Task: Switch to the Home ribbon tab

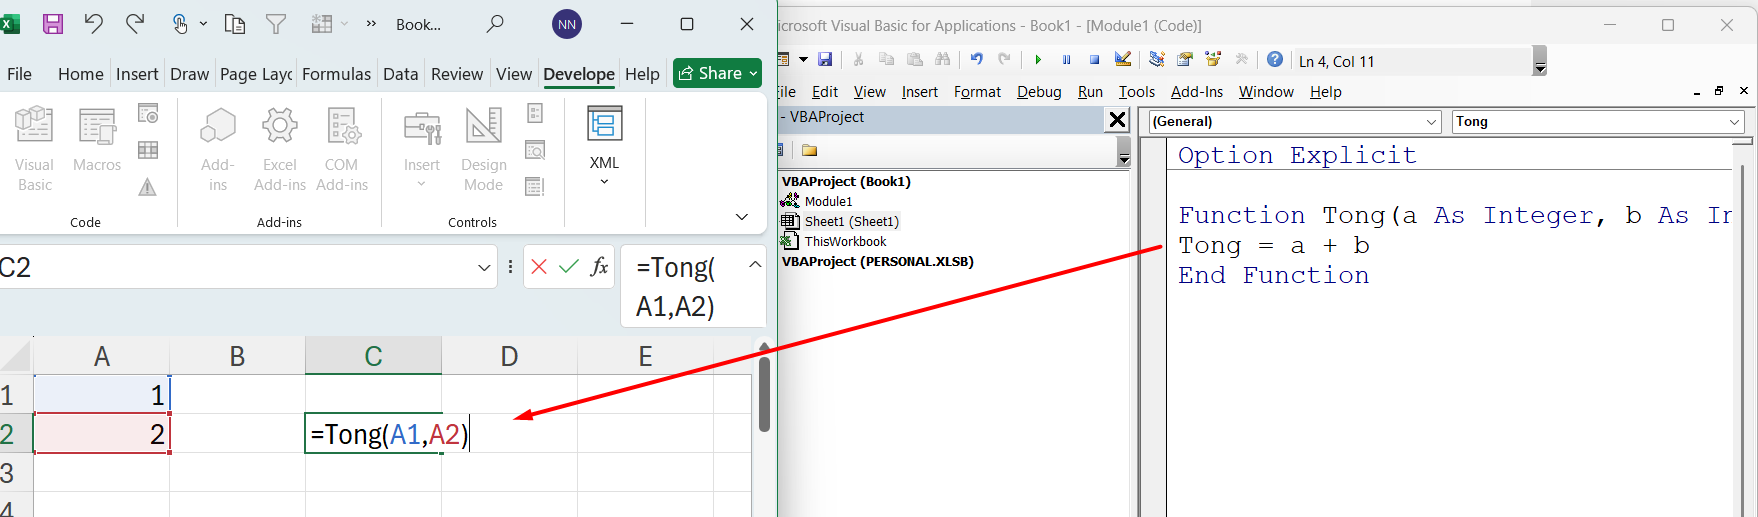Action: 81,74
